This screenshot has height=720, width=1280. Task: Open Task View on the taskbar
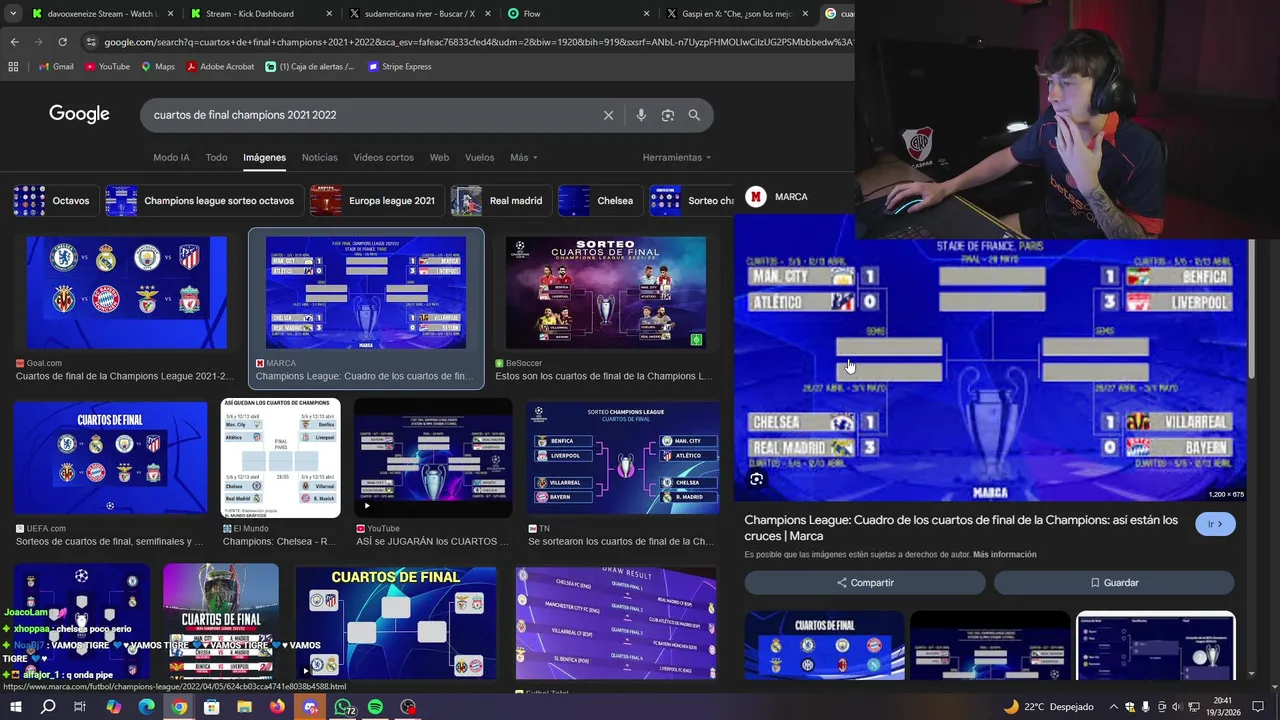[80, 707]
